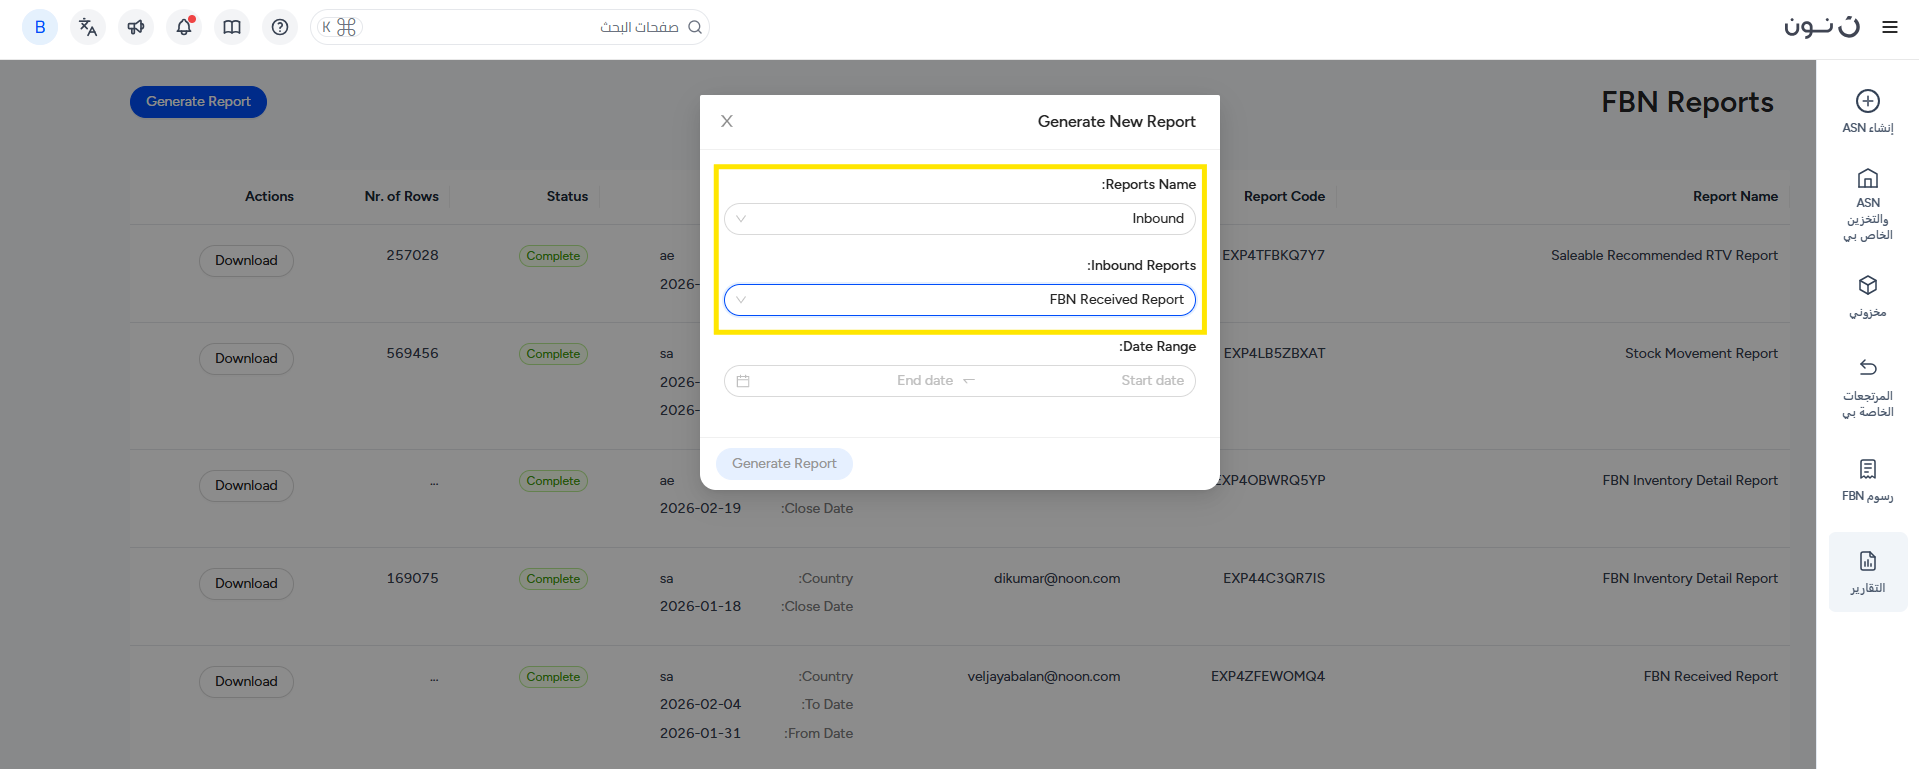Open the hamburger menu icon

coord(1889,27)
